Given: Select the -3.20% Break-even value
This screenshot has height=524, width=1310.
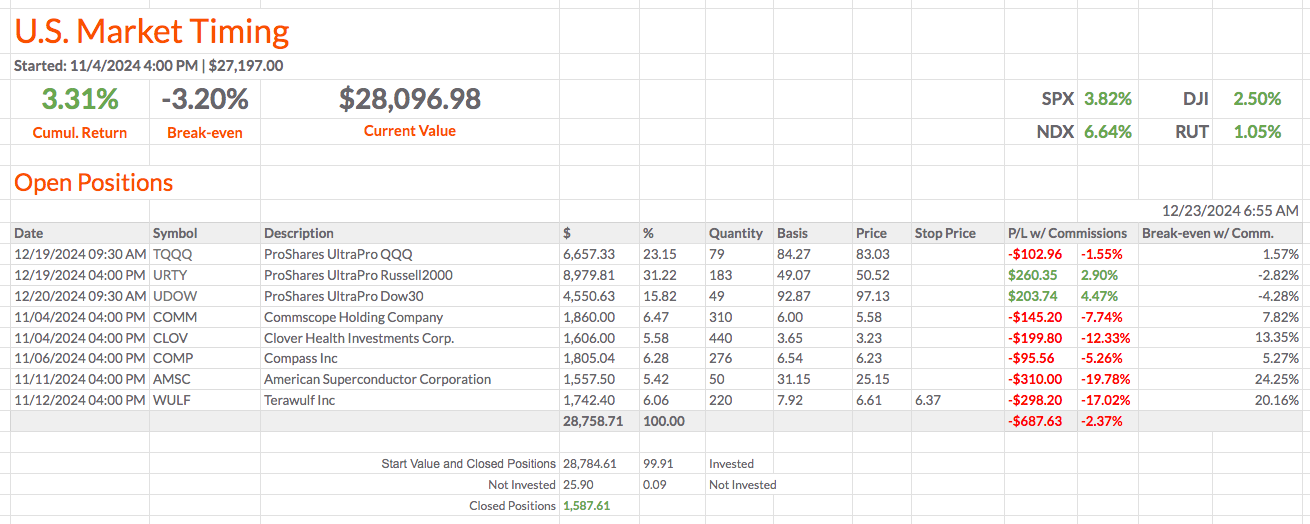Looking at the screenshot, I should 204,99.
